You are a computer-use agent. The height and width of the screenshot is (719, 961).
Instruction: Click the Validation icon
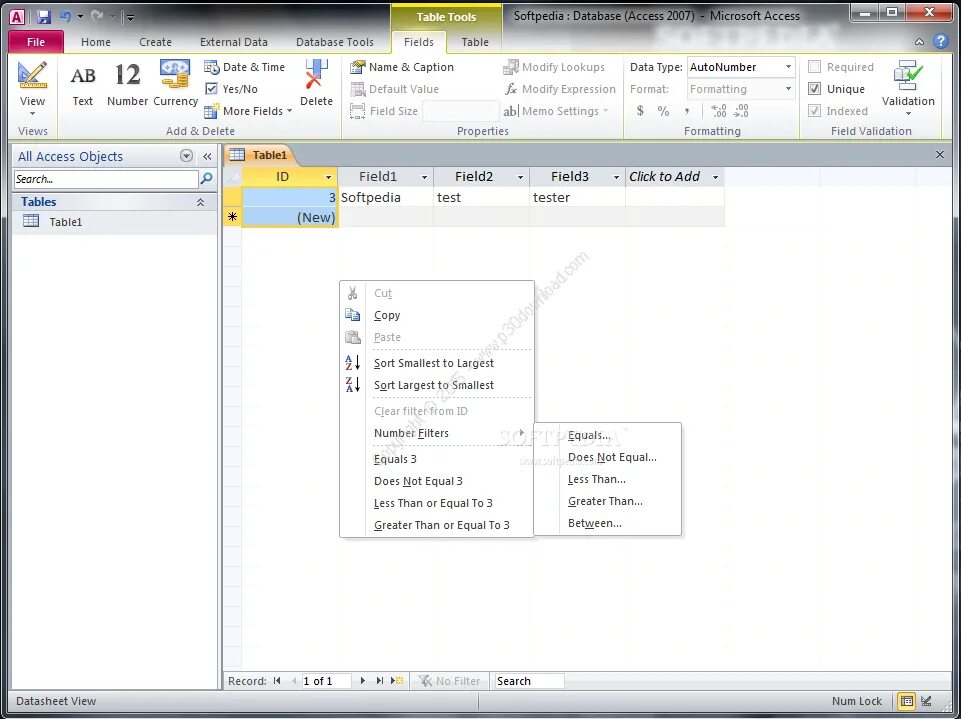(907, 75)
